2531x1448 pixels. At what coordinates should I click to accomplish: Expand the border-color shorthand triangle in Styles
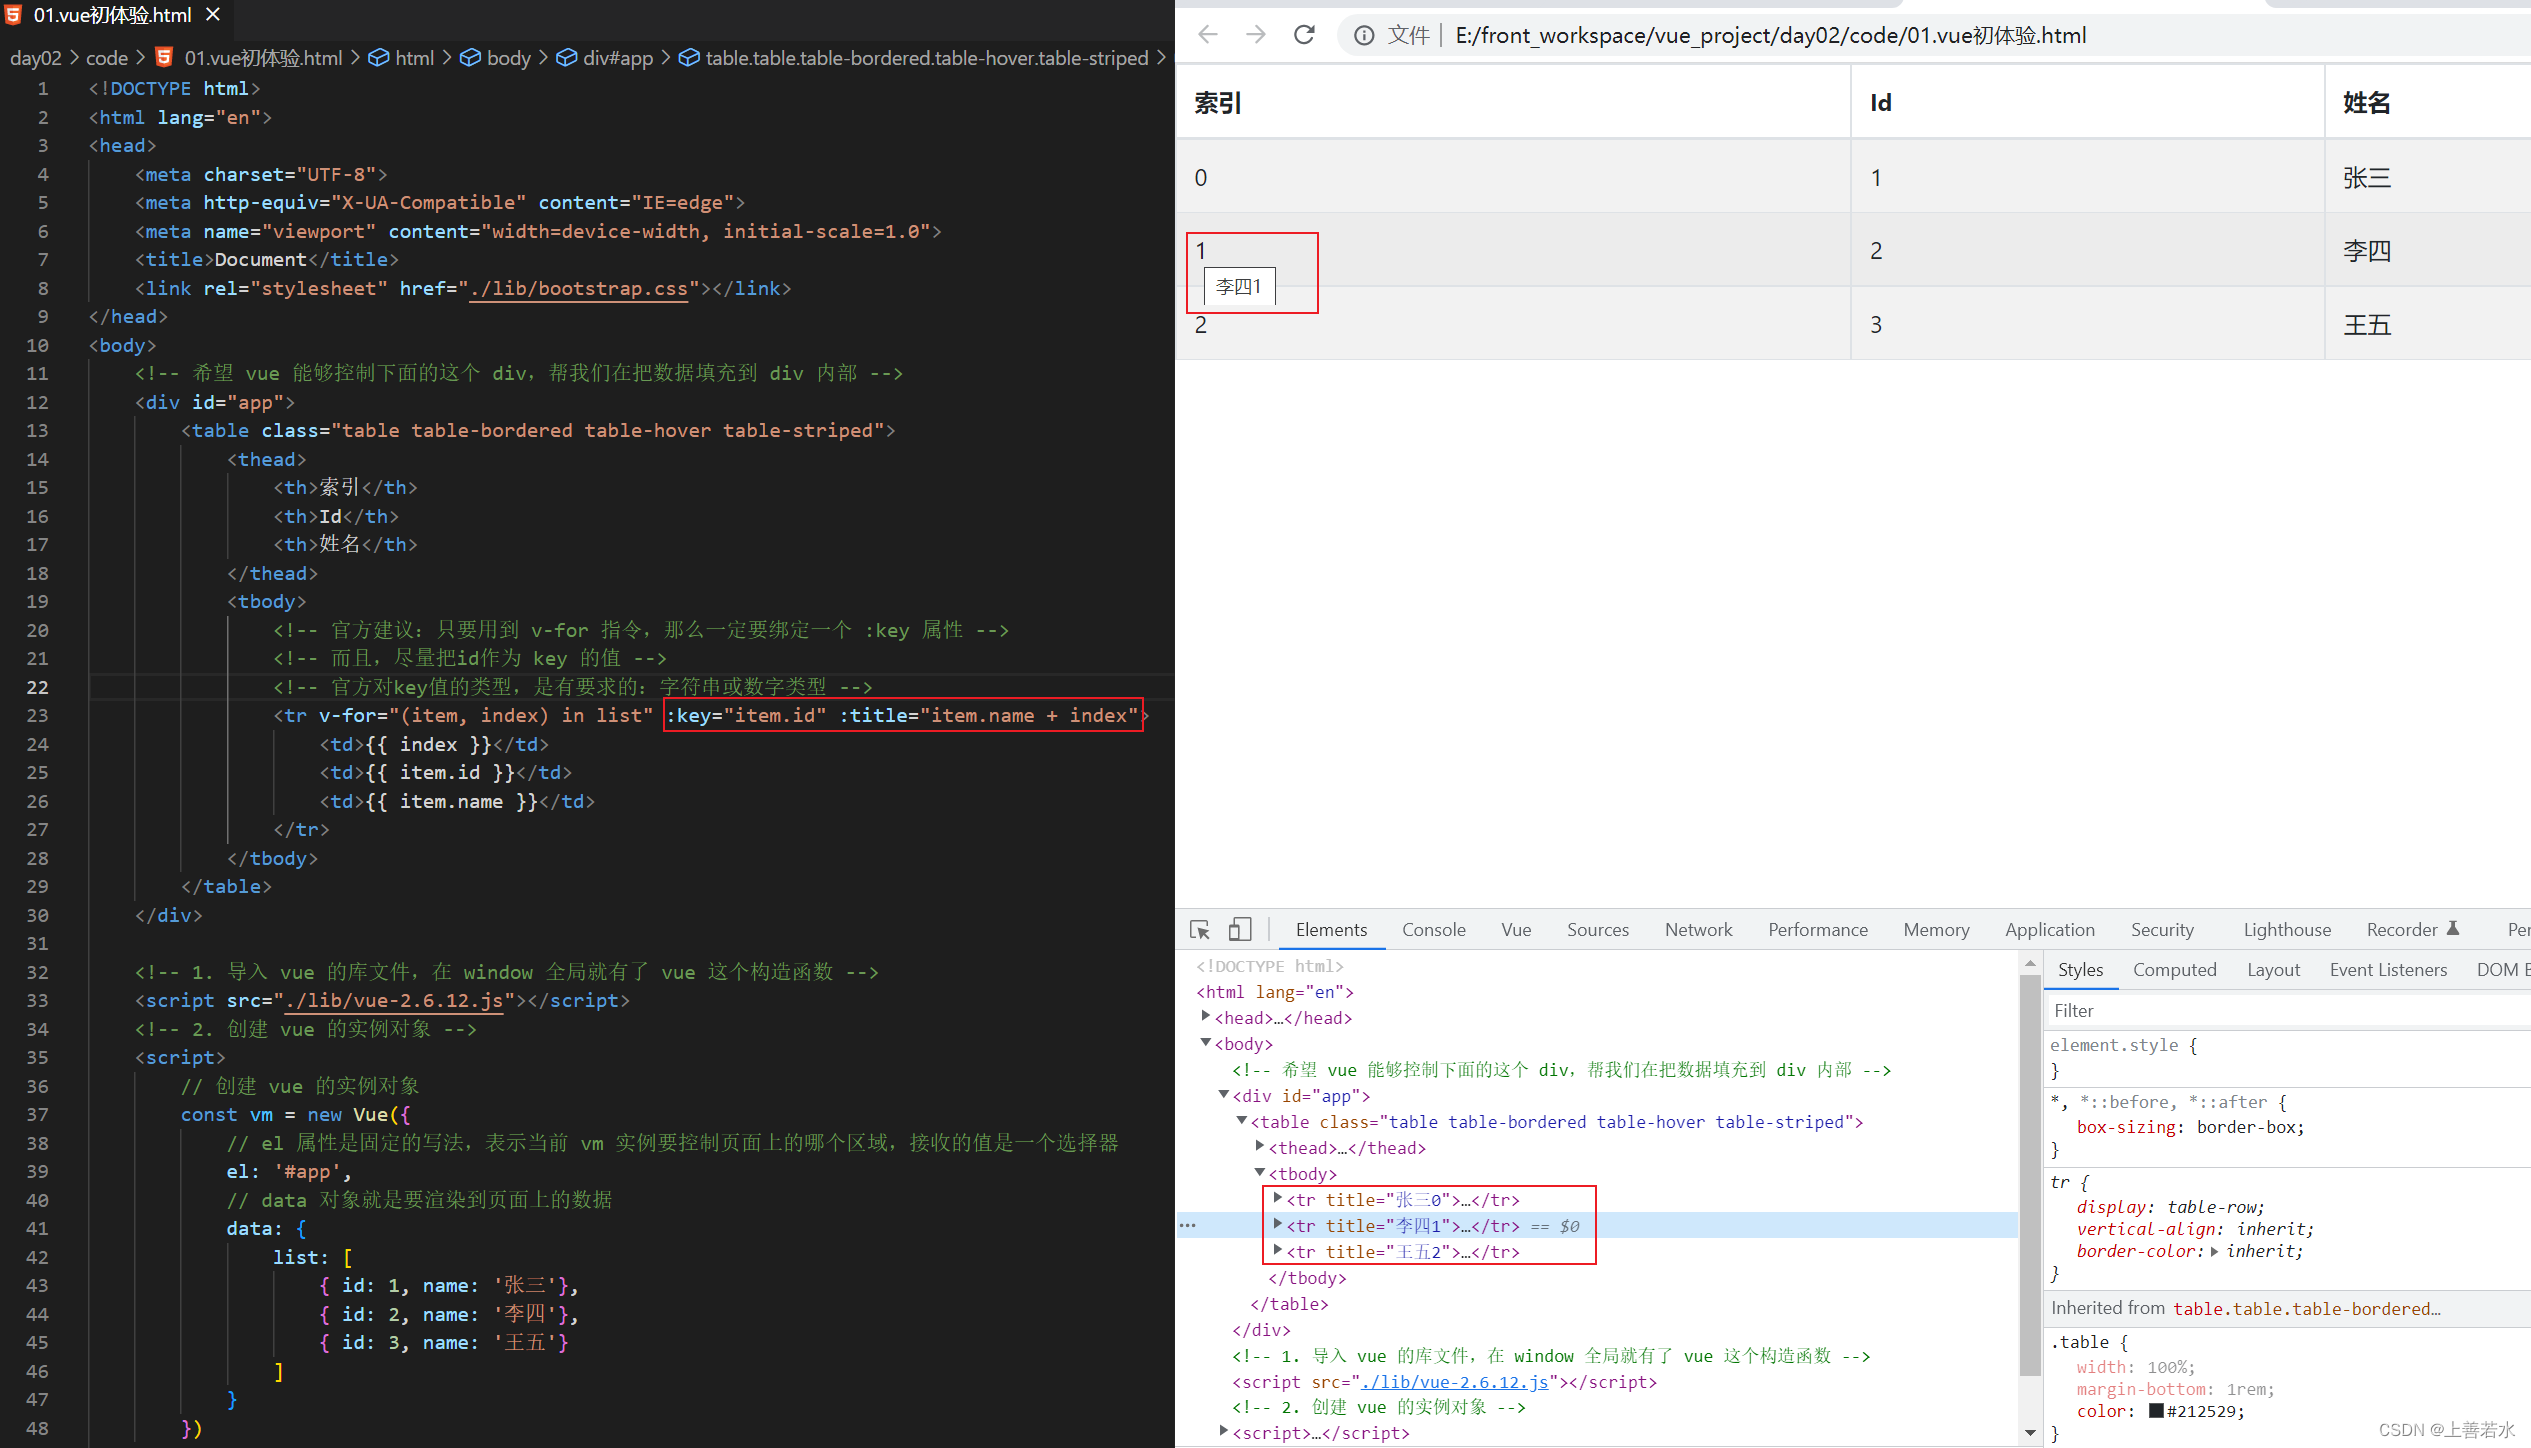(2214, 1251)
